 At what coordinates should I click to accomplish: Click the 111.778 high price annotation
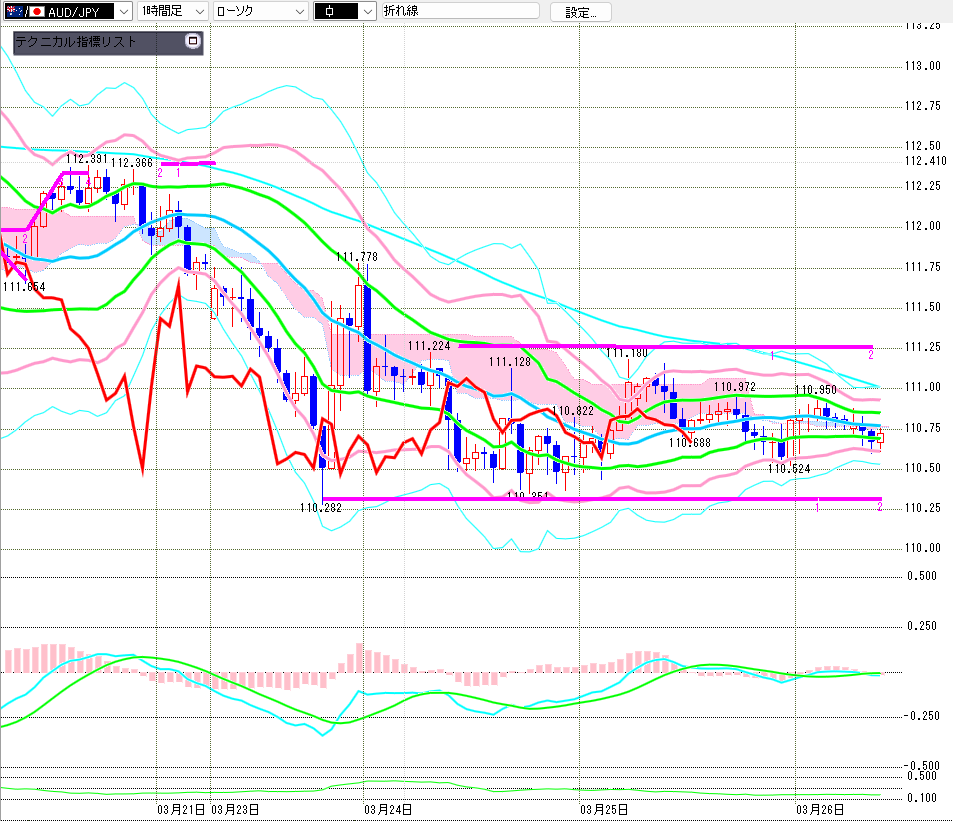357,257
